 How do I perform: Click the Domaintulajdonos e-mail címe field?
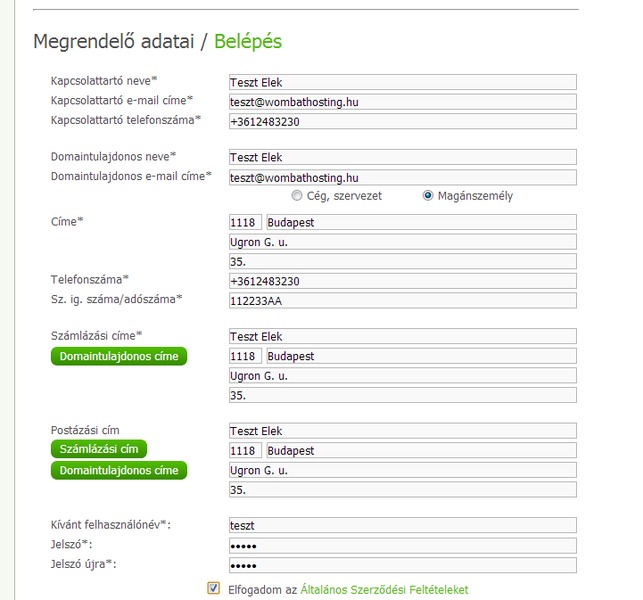click(x=402, y=177)
